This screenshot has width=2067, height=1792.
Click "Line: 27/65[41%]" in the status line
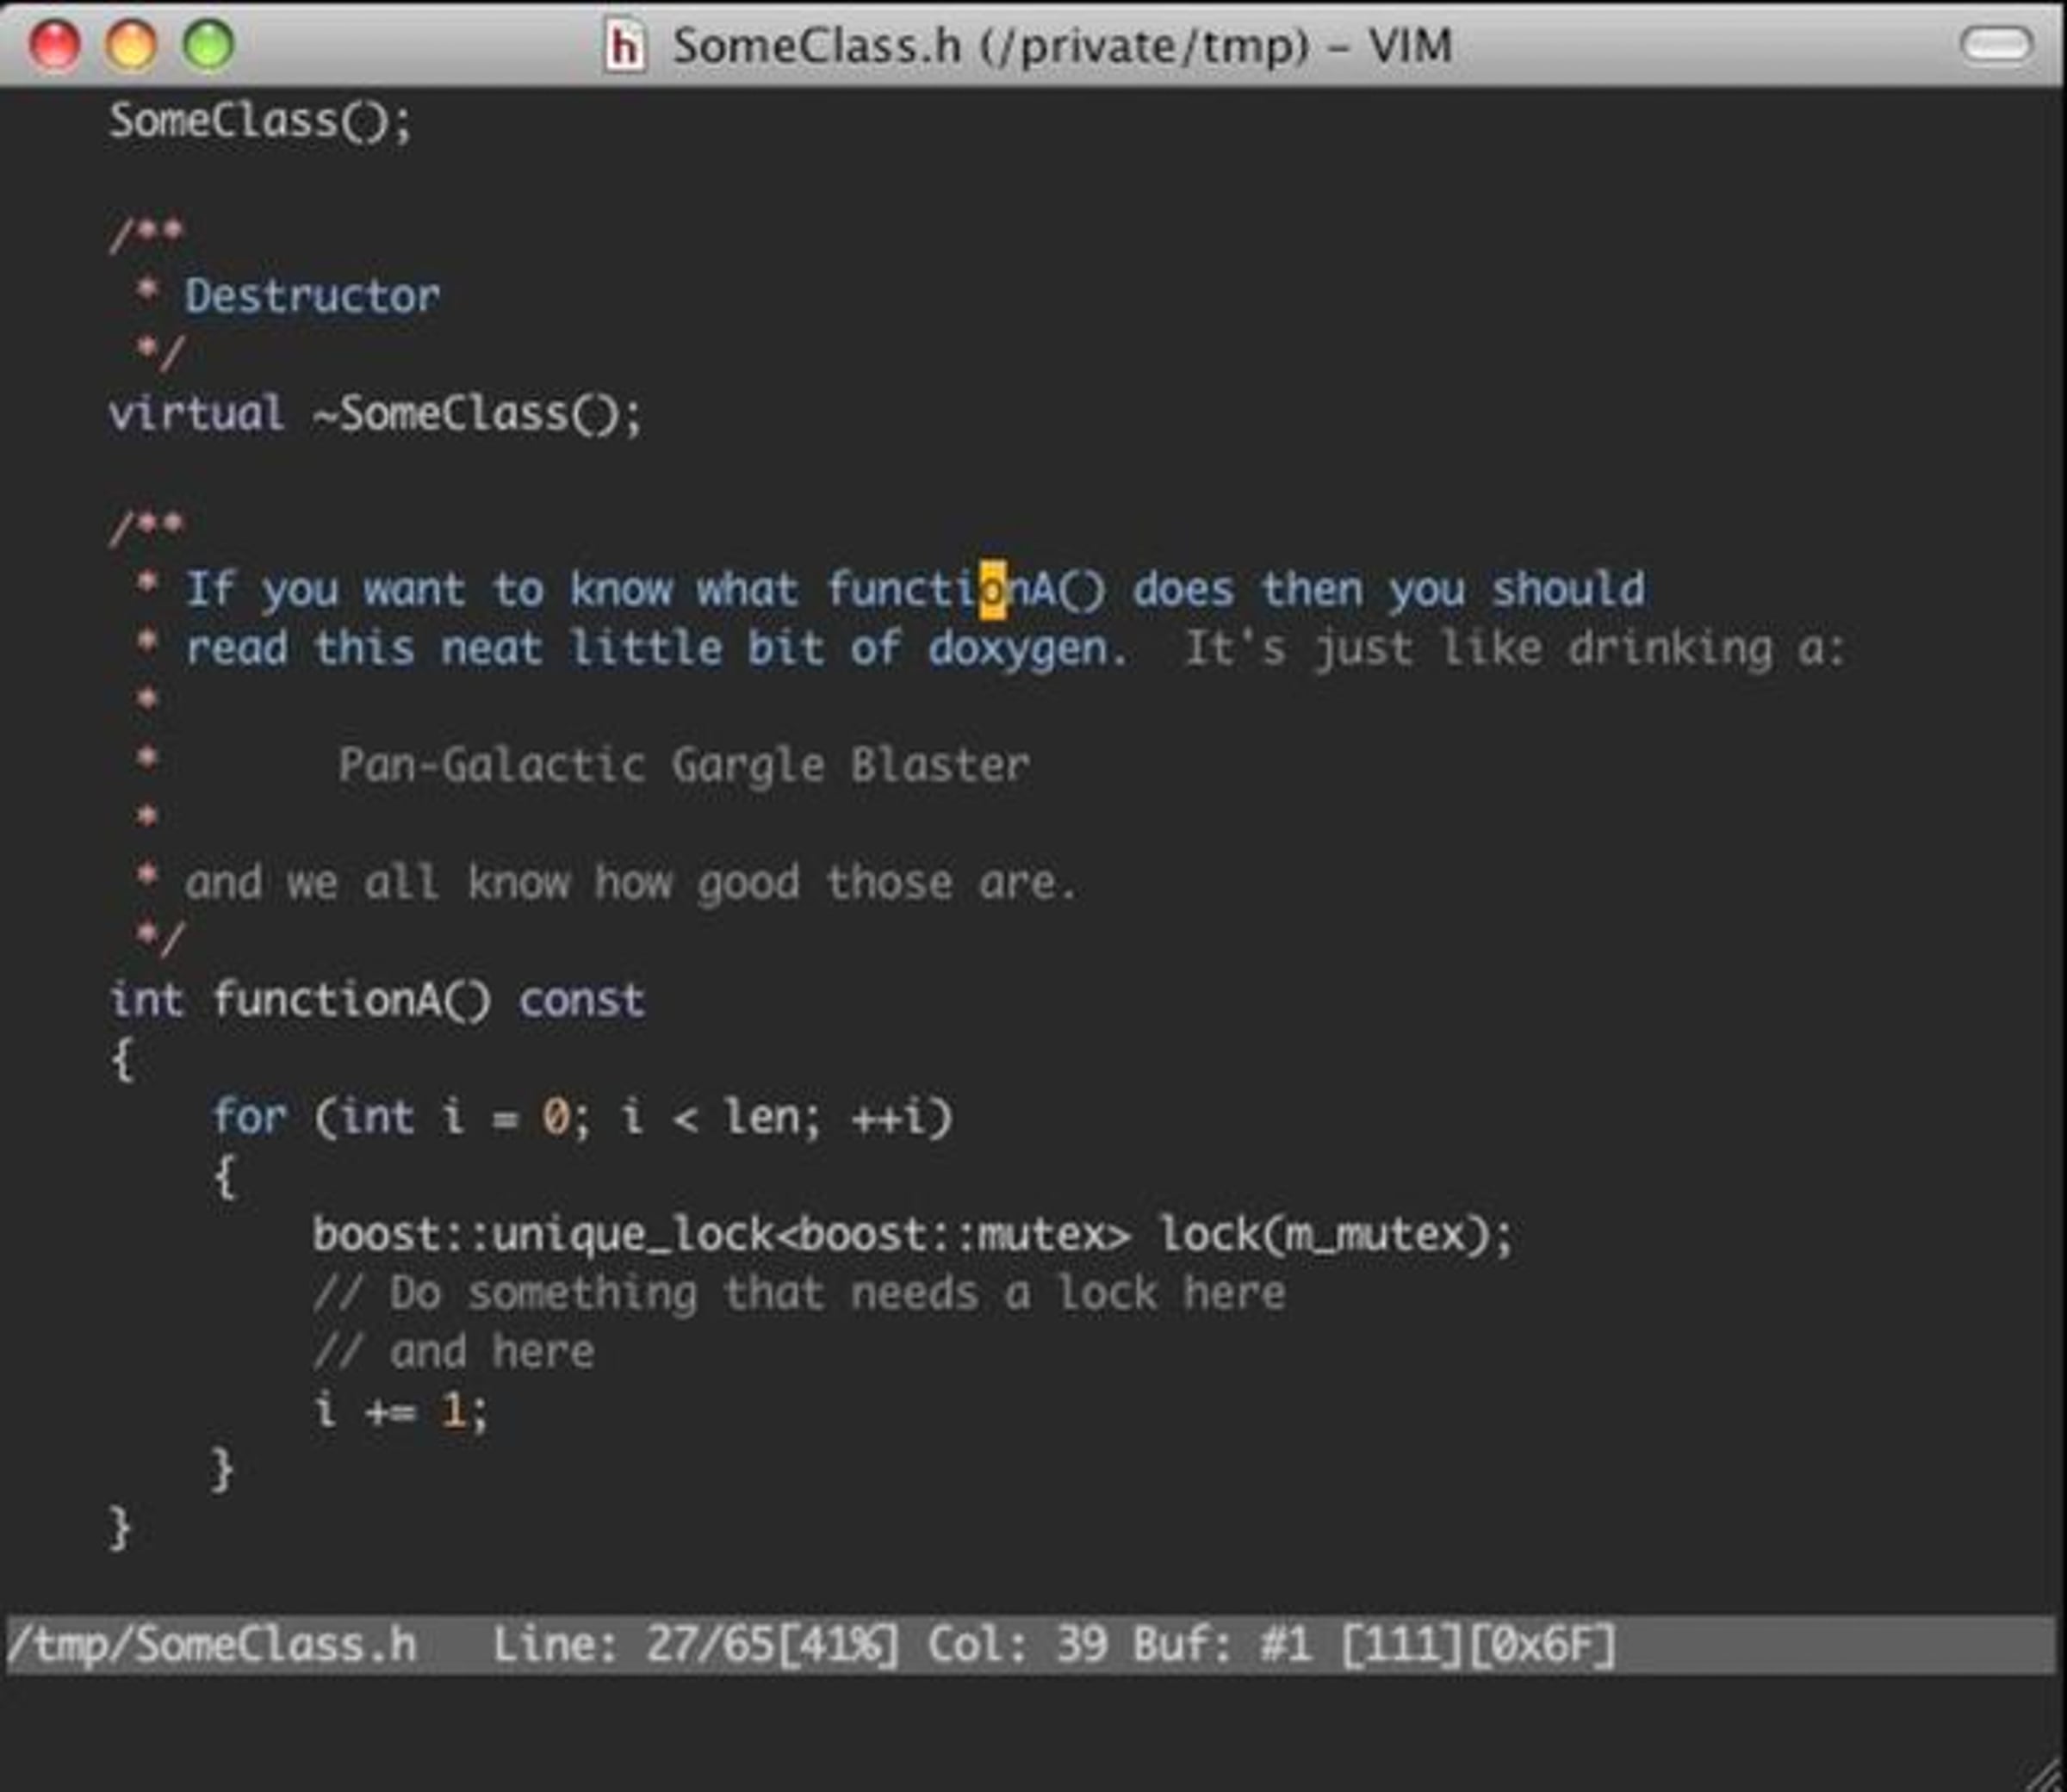pos(696,1646)
